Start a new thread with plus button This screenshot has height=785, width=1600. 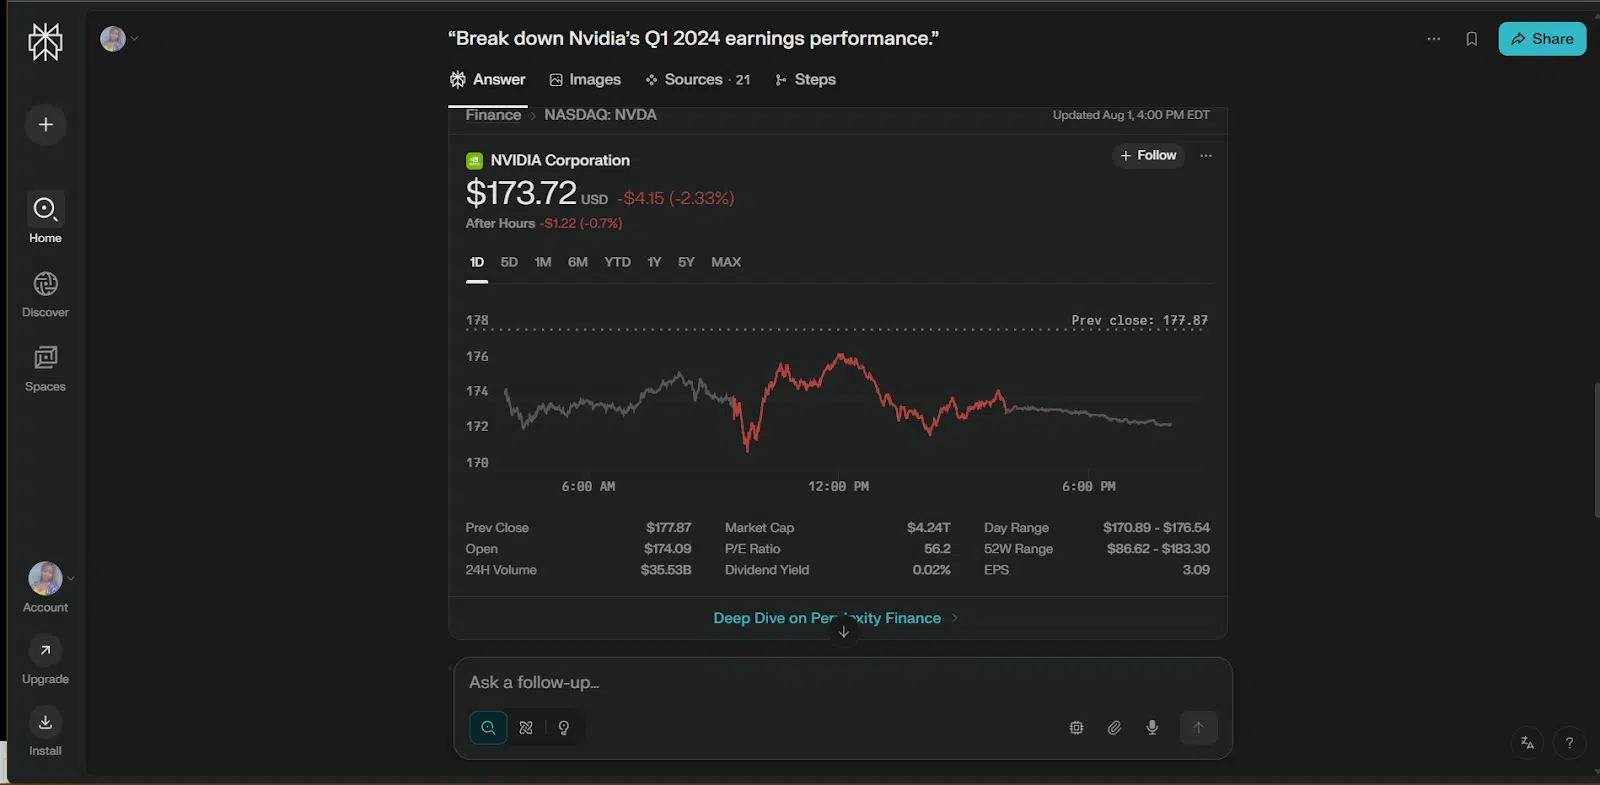45,125
